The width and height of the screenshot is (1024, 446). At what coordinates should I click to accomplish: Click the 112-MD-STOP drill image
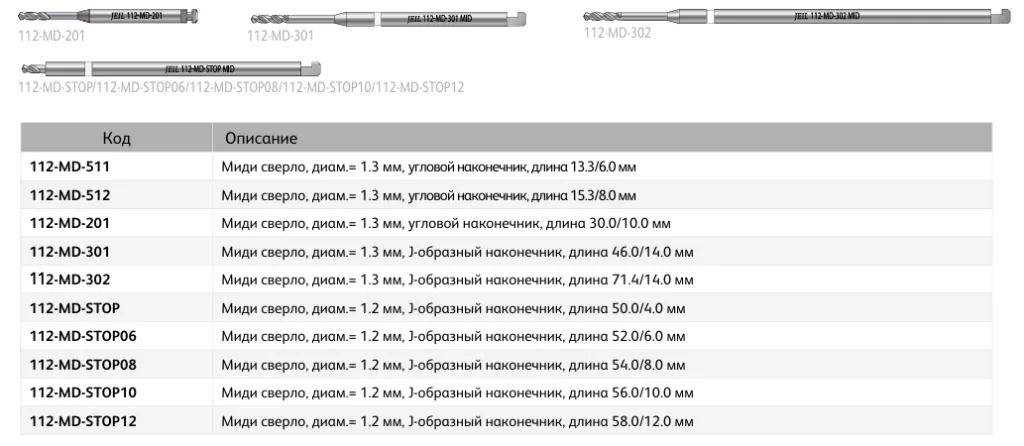pyautogui.click(x=170, y=68)
